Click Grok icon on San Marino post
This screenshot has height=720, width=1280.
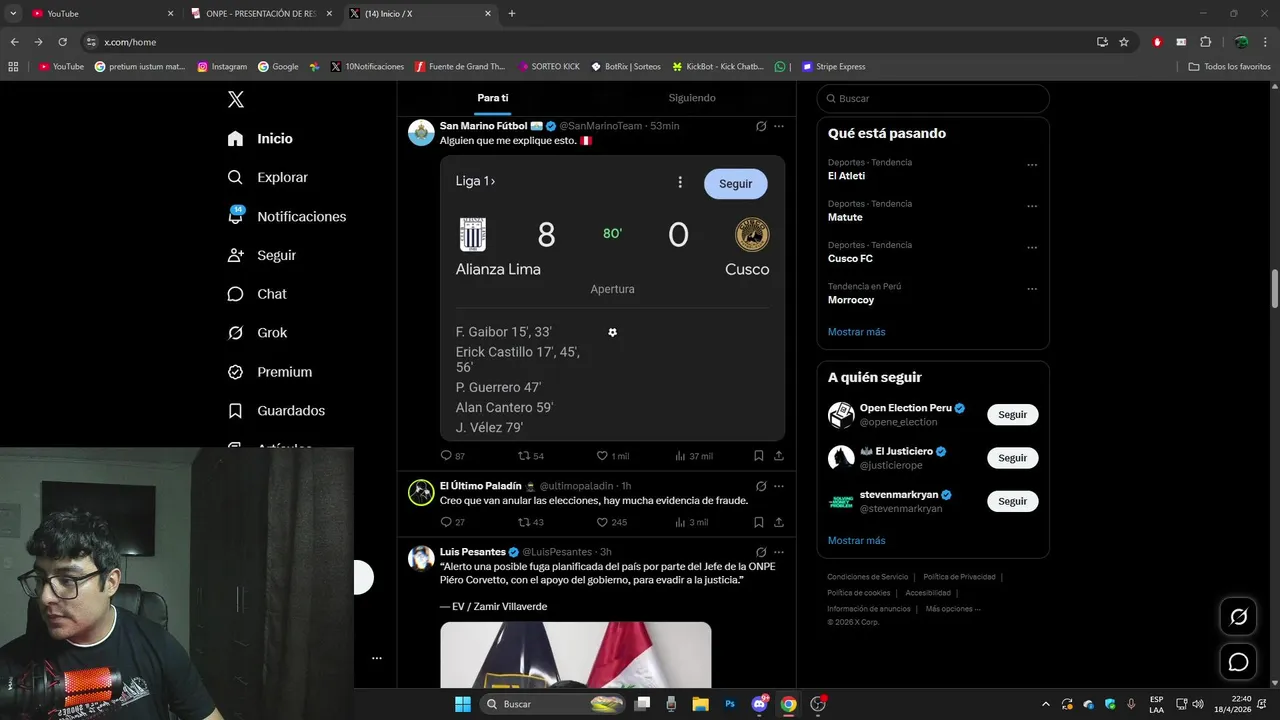[761, 126]
